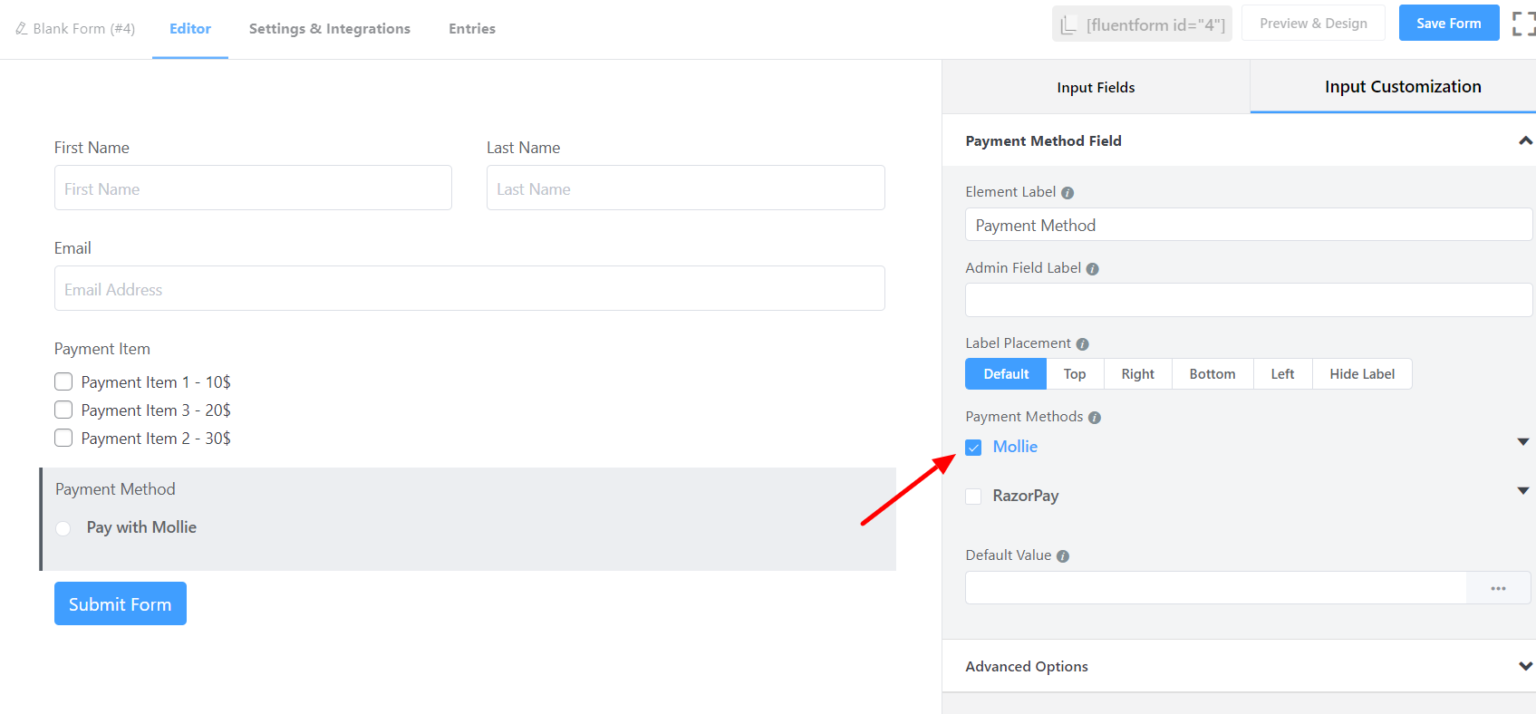This screenshot has width=1536, height=714.
Task: Click the info icon beside Element Label
Action: coord(1067,191)
